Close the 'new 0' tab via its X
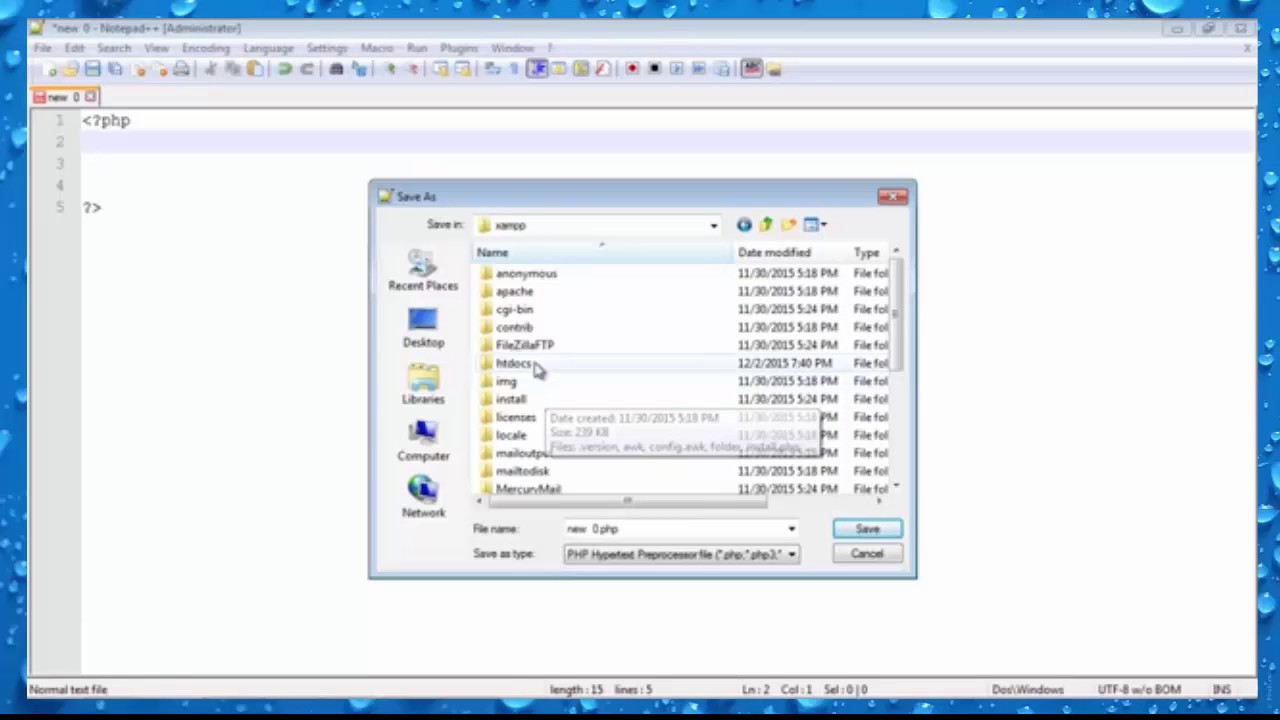This screenshot has width=1280, height=720. coord(90,97)
